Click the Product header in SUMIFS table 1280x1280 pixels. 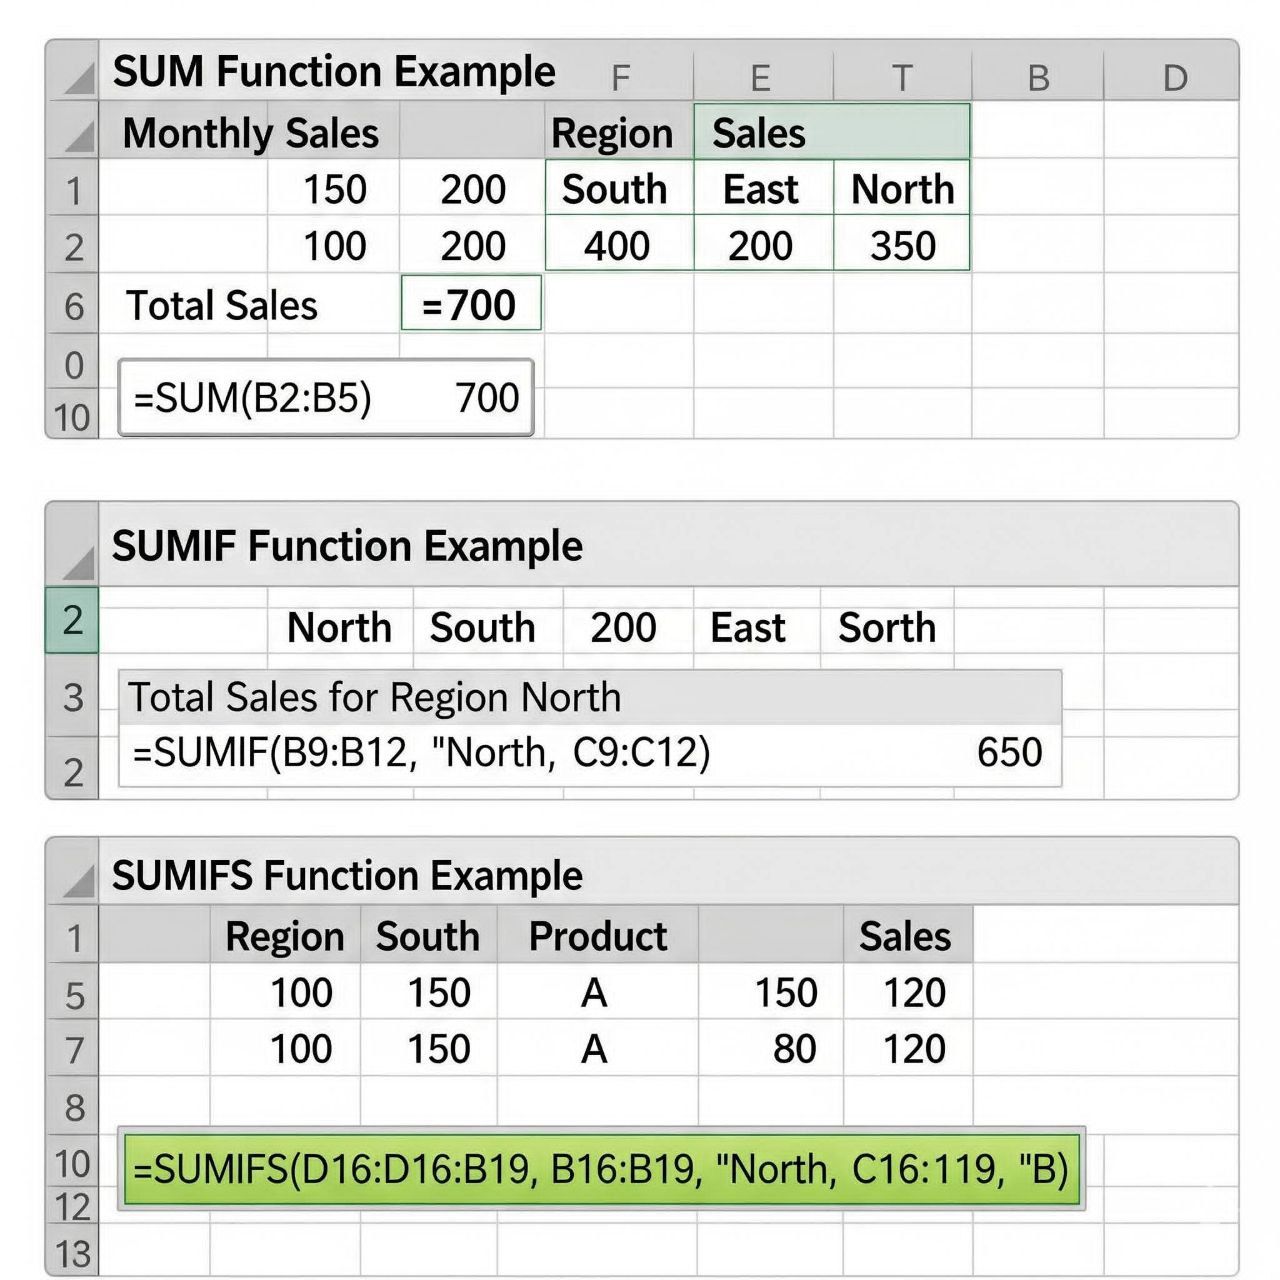[x=597, y=936]
